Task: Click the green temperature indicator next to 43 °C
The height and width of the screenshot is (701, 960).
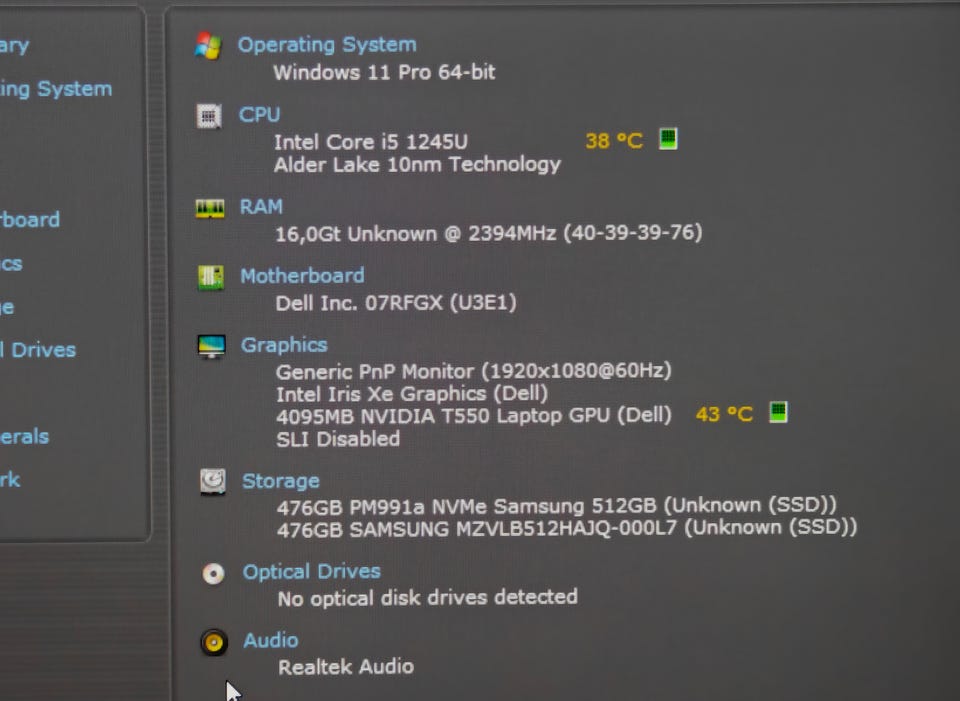Action: click(778, 412)
